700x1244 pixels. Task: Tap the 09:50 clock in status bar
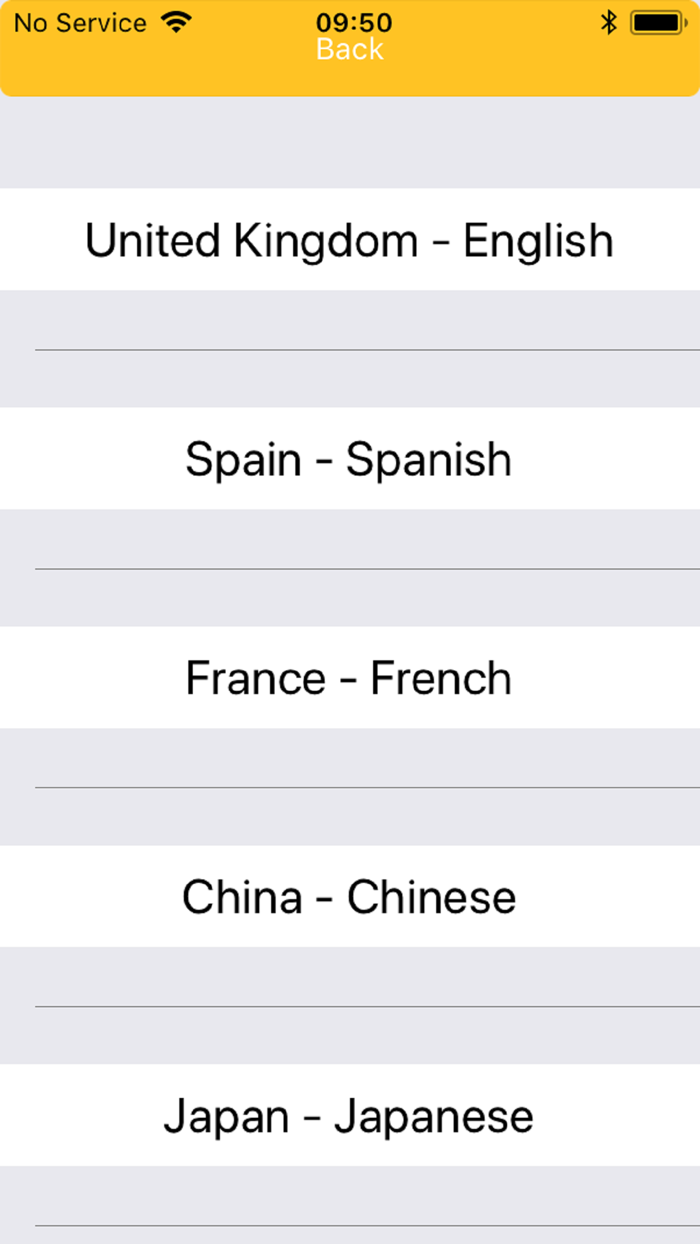[354, 22]
